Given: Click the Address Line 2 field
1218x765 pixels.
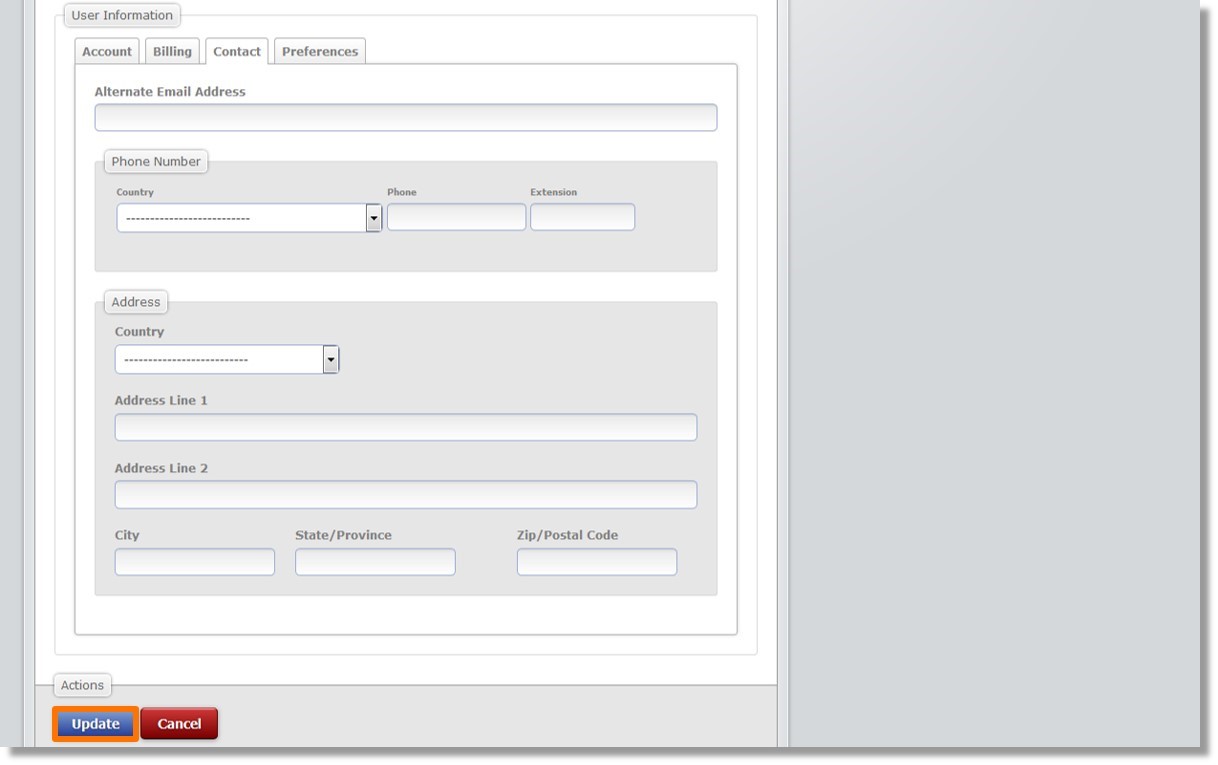Looking at the screenshot, I should [x=406, y=494].
